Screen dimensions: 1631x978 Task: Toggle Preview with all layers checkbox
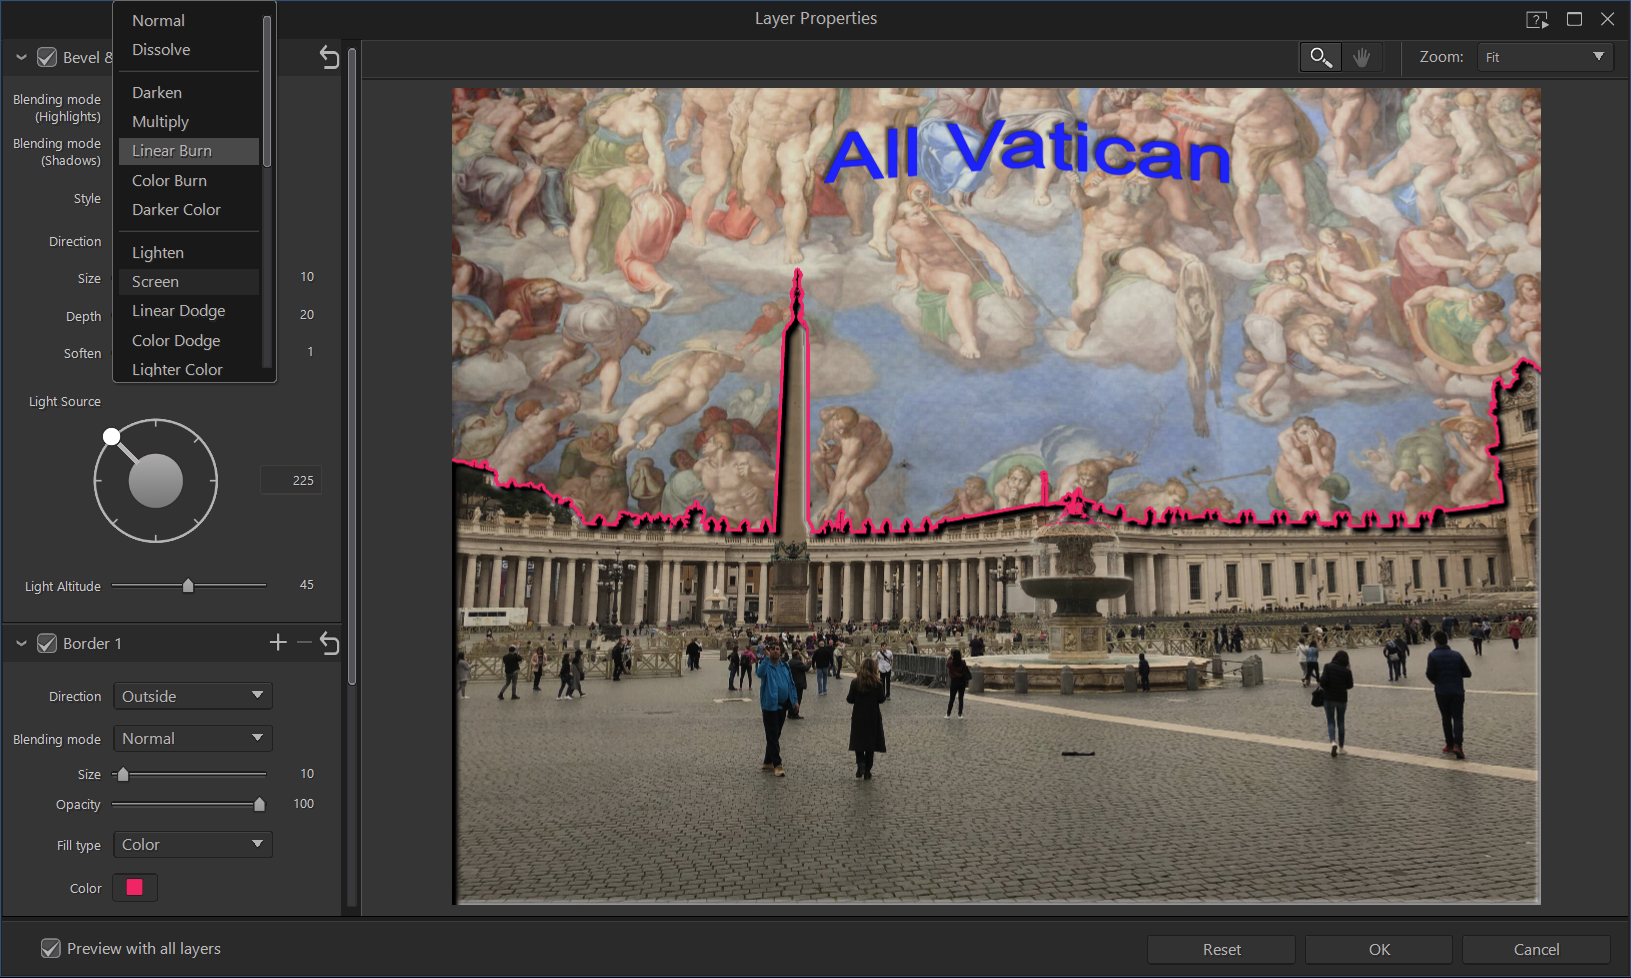click(x=51, y=948)
